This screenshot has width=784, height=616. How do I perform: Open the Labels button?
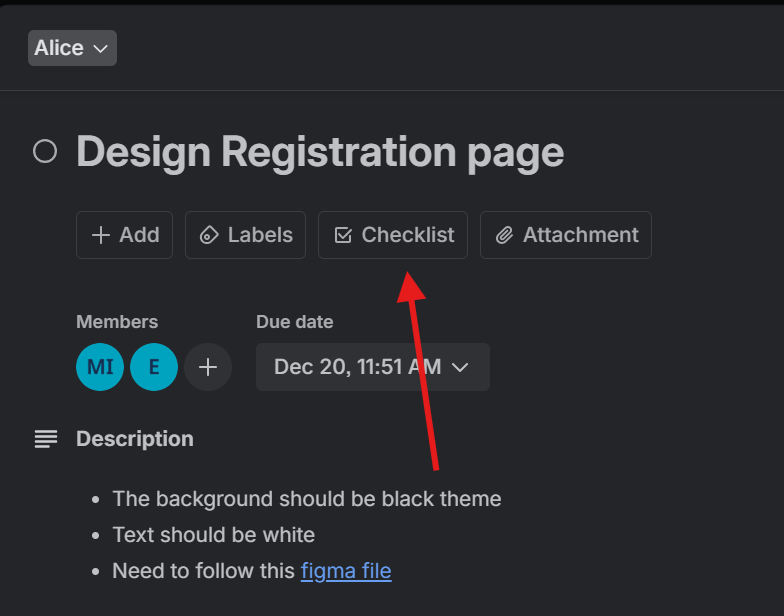[246, 235]
